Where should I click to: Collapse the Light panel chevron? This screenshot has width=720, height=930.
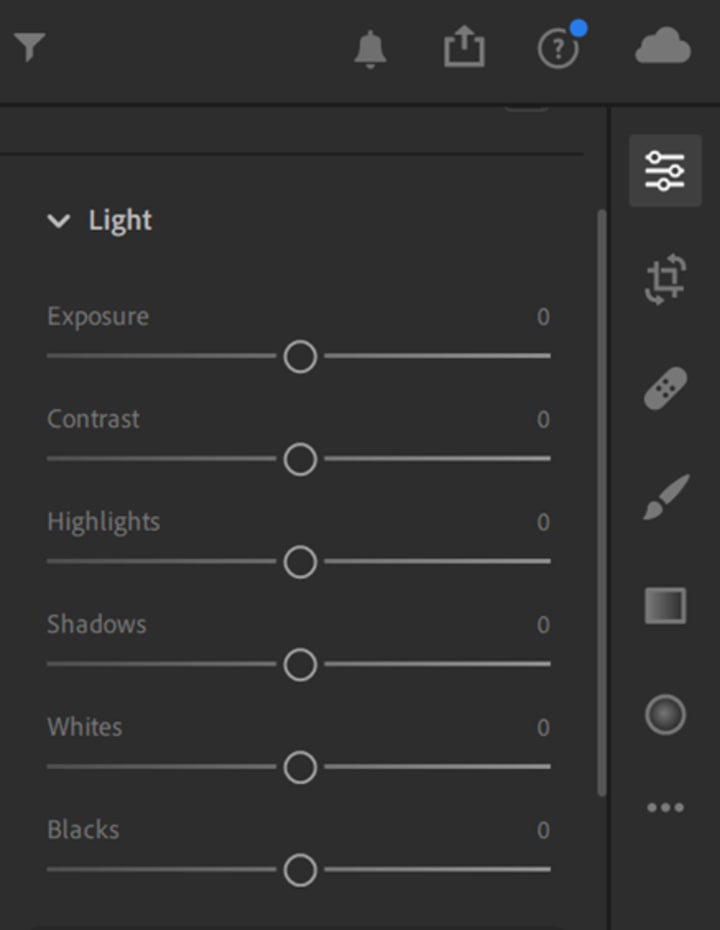click(59, 221)
